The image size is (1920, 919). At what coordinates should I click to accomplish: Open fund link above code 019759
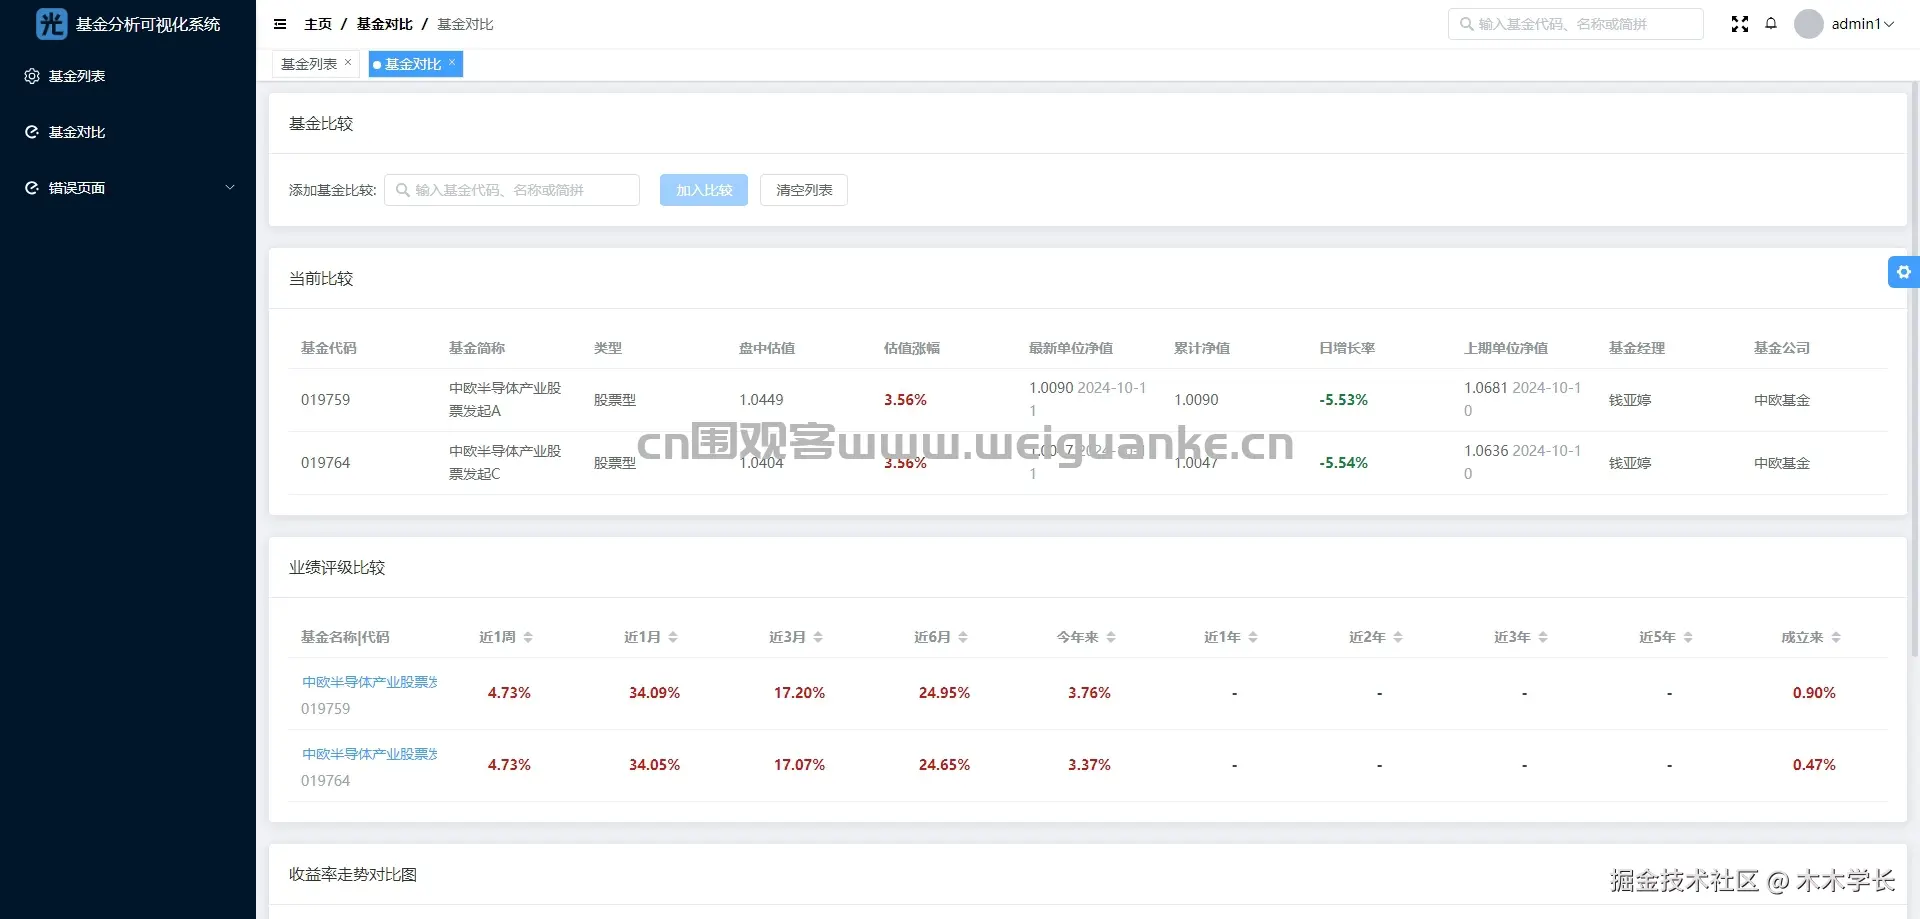pyautogui.click(x=370, y=682)
